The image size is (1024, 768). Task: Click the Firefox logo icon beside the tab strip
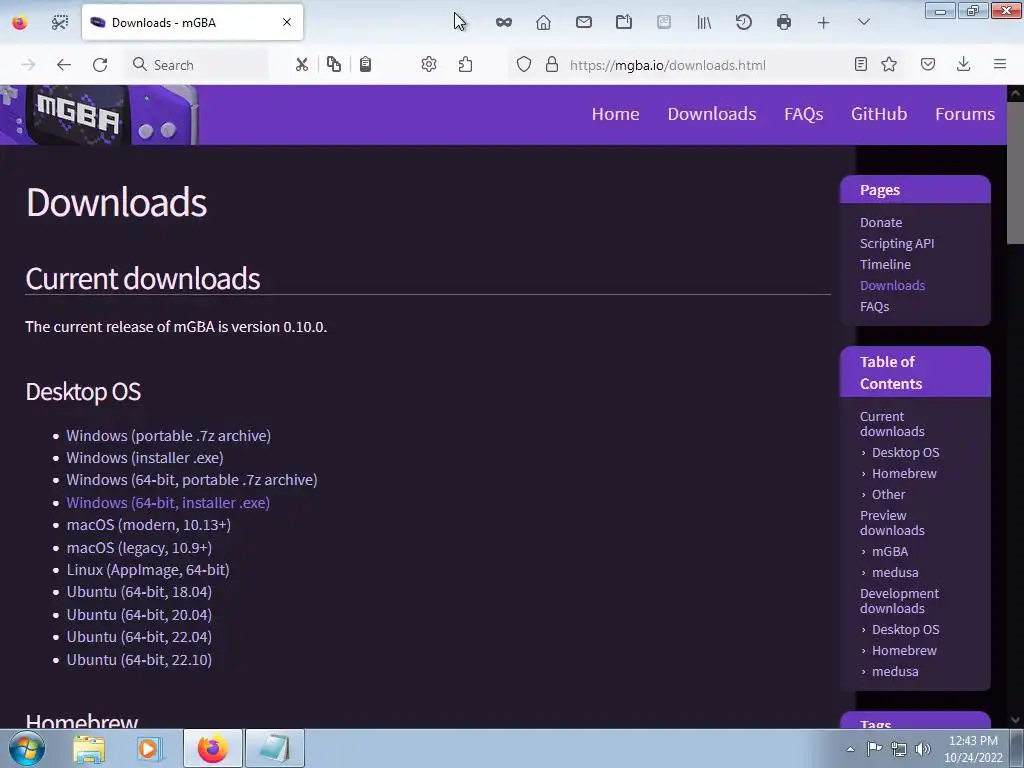pyautogui.click(x=20, y=23)
